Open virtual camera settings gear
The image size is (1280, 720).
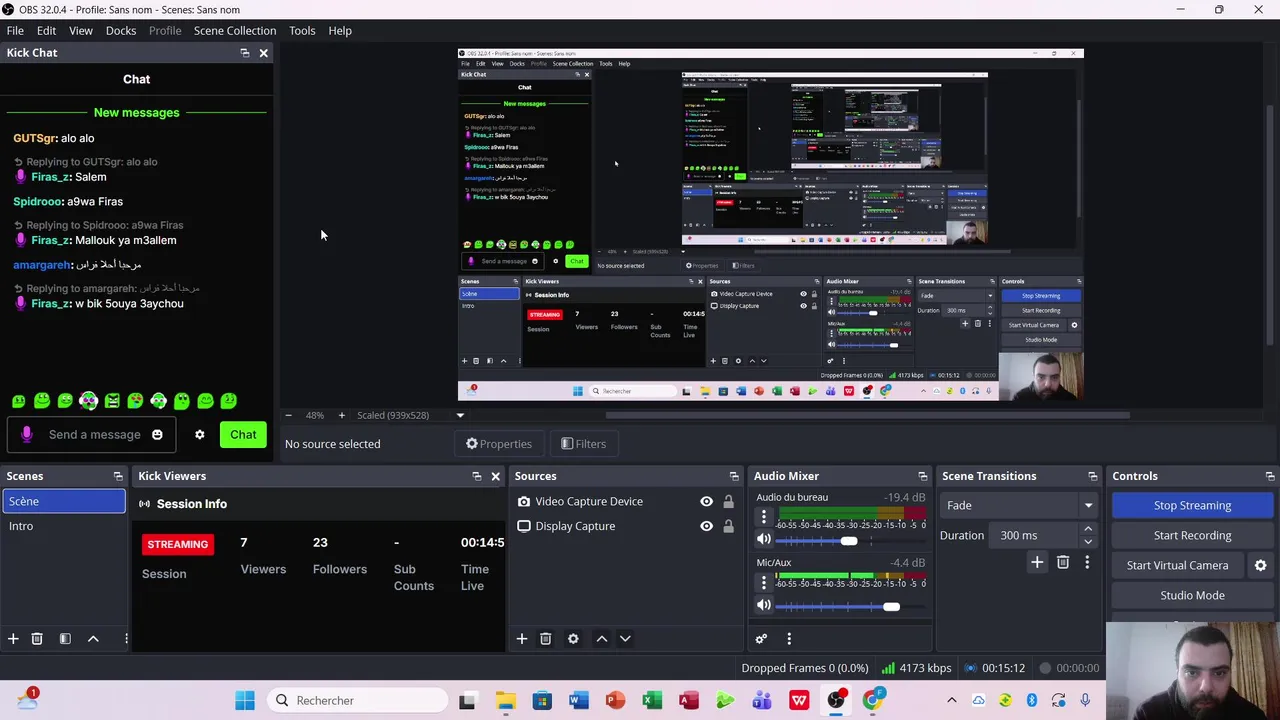[1260, 565]
